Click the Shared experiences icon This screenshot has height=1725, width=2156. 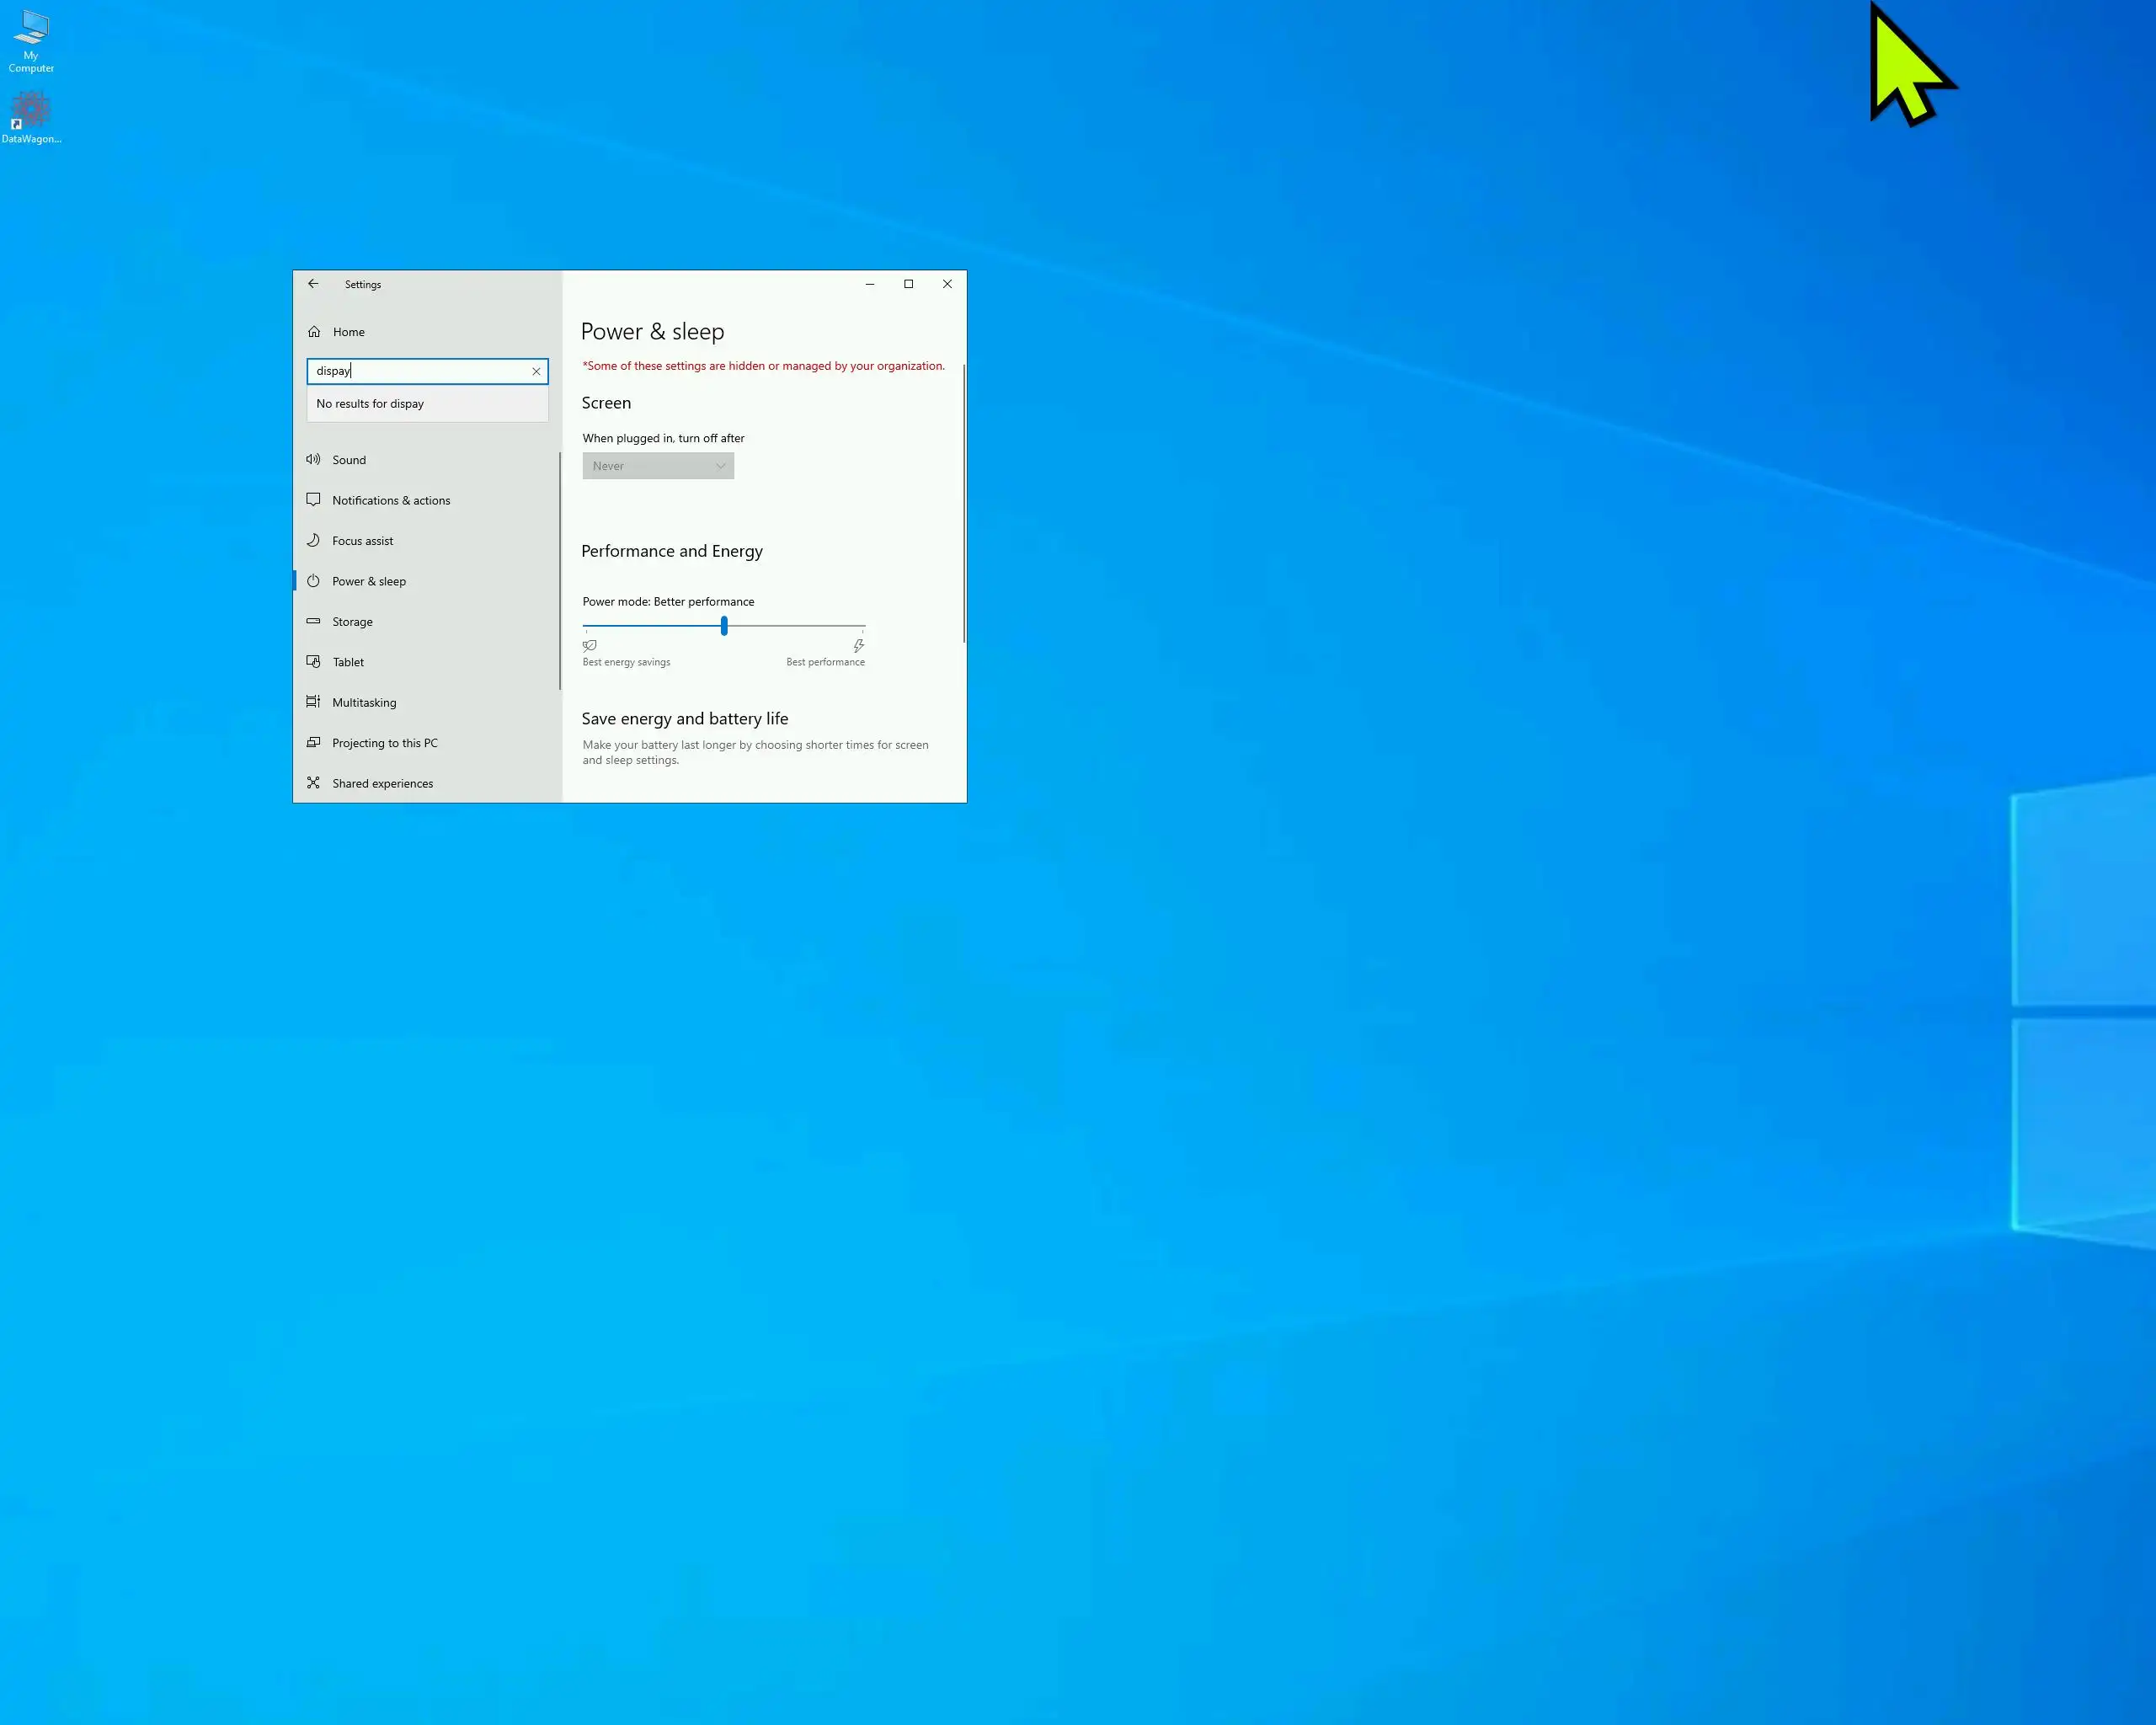pos(313,783)
